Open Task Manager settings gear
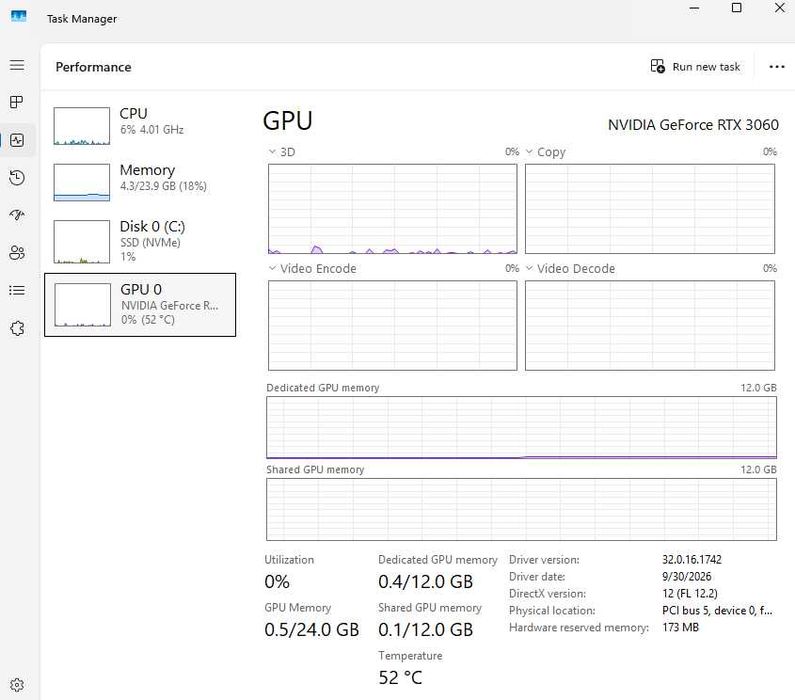The height and width of the screenshot is (700, 795). point(17,685)
